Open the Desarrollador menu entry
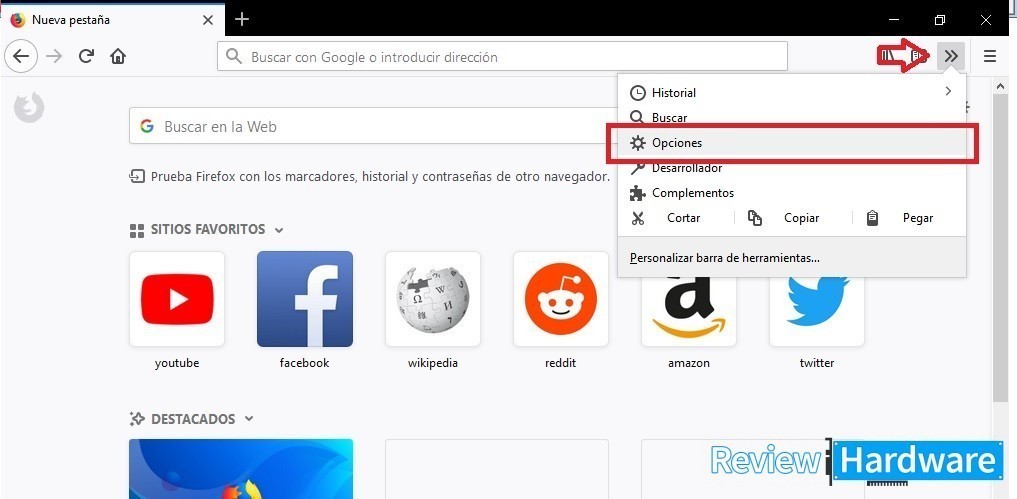 point(791,168)
